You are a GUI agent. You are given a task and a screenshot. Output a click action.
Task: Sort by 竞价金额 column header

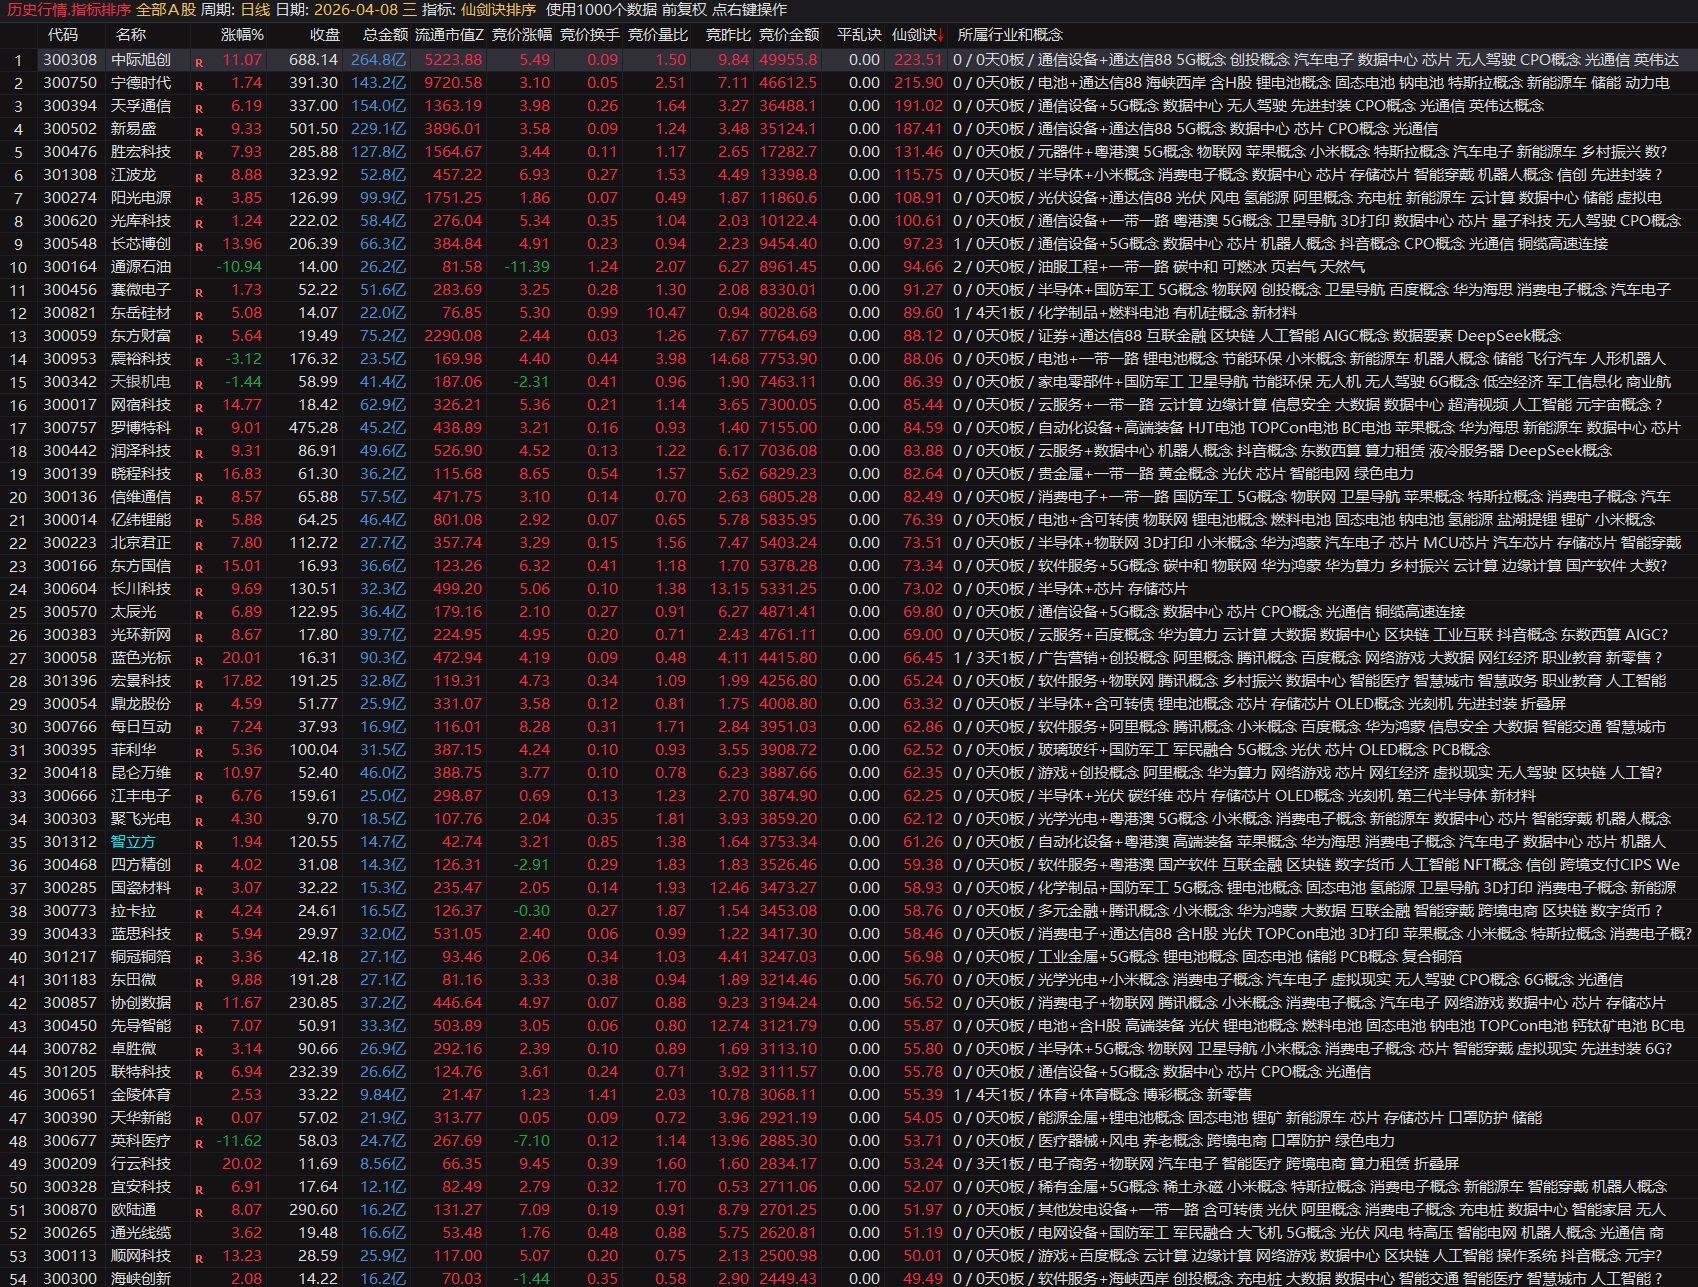(x=788, y=35)
